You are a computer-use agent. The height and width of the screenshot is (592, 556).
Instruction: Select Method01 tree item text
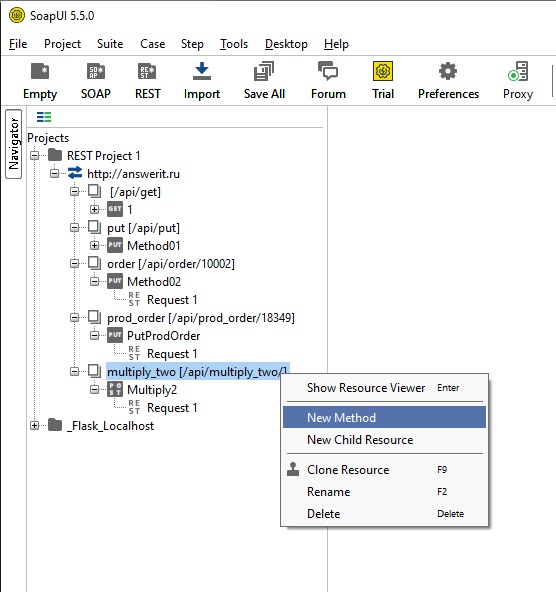point(154,245)
